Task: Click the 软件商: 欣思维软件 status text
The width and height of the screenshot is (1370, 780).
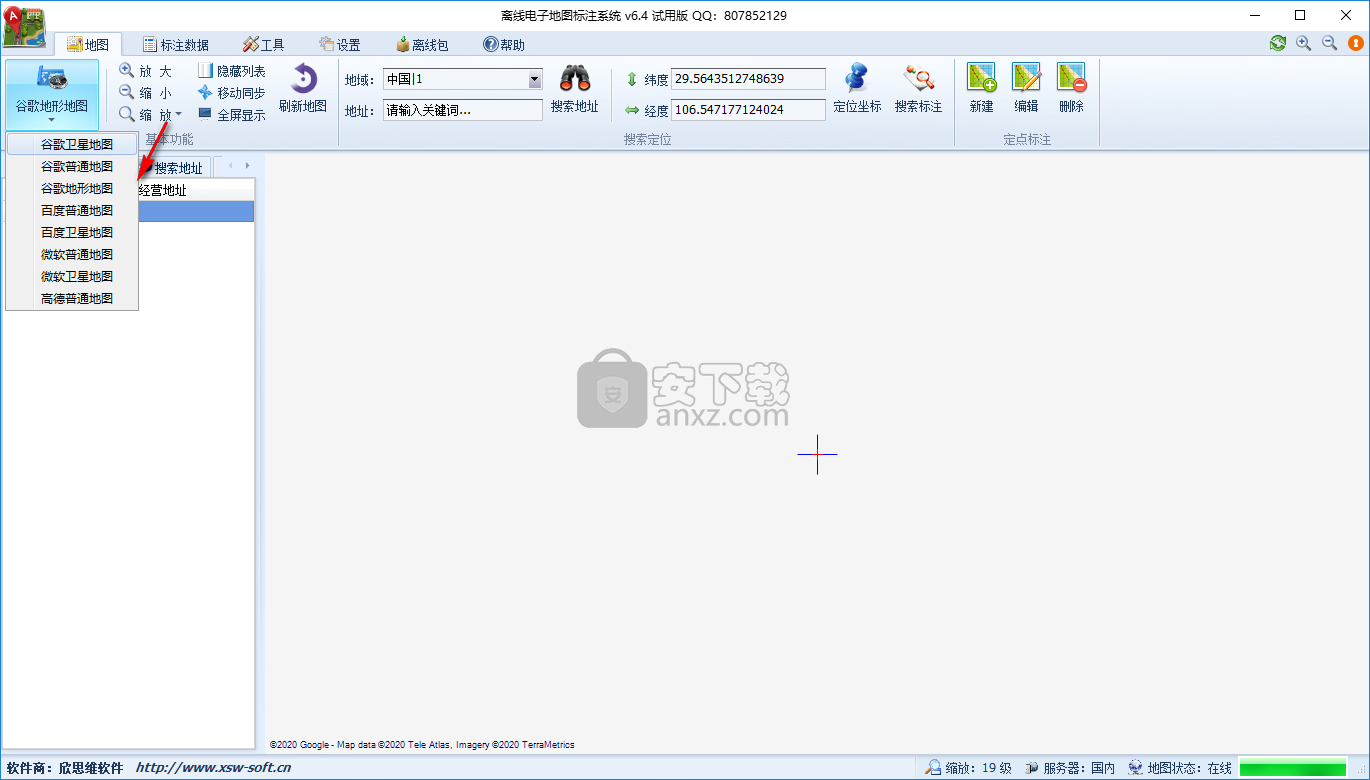Action: [x=65, y=768]
